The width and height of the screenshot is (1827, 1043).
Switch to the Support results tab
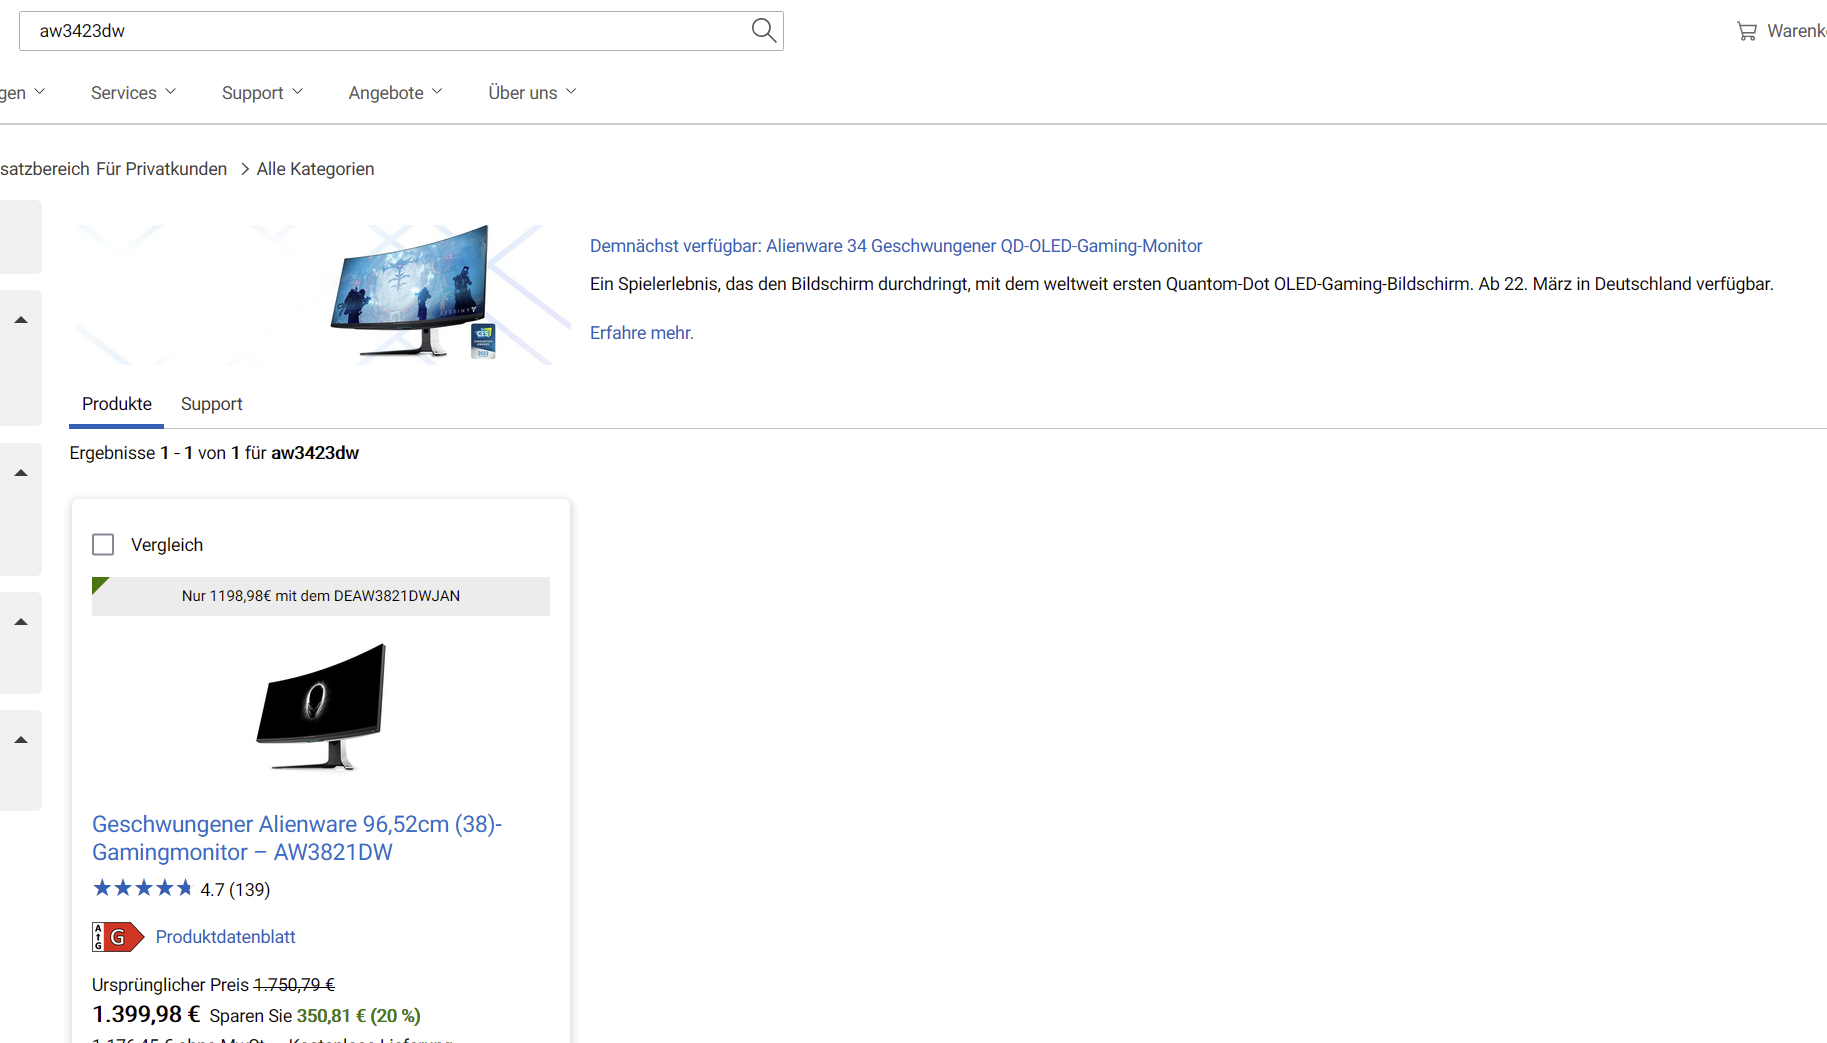tap(211, 404)
